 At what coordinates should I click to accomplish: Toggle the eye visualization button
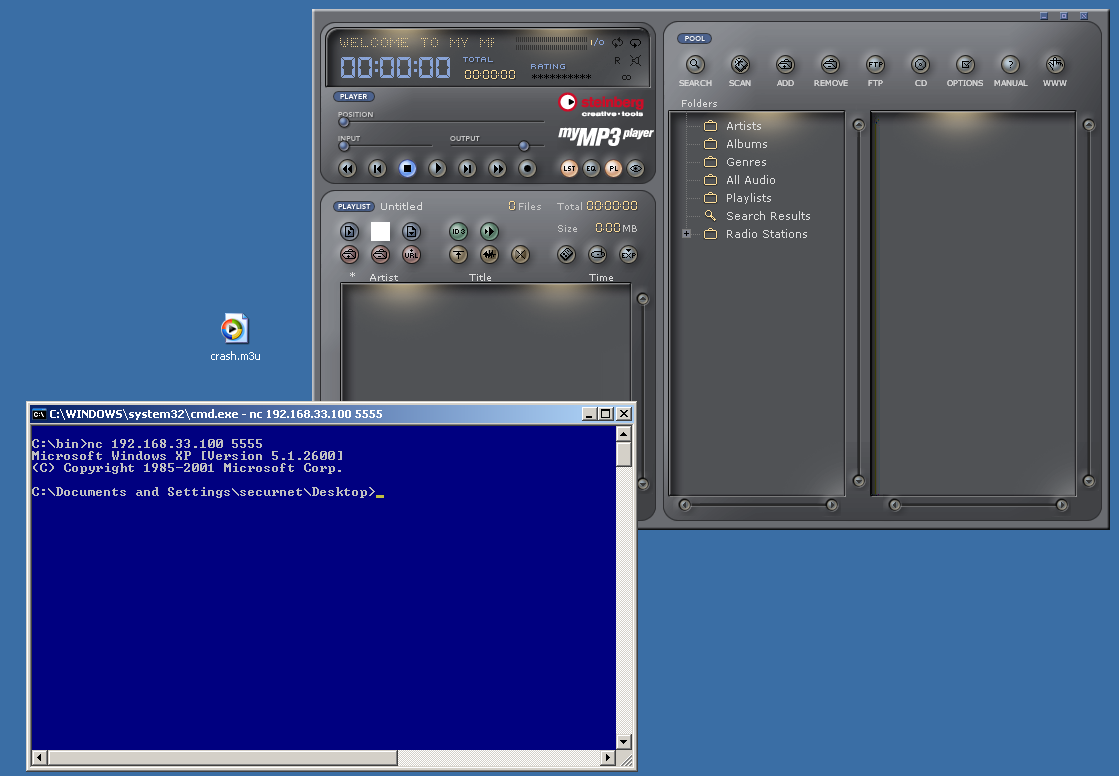coord(635,168)
